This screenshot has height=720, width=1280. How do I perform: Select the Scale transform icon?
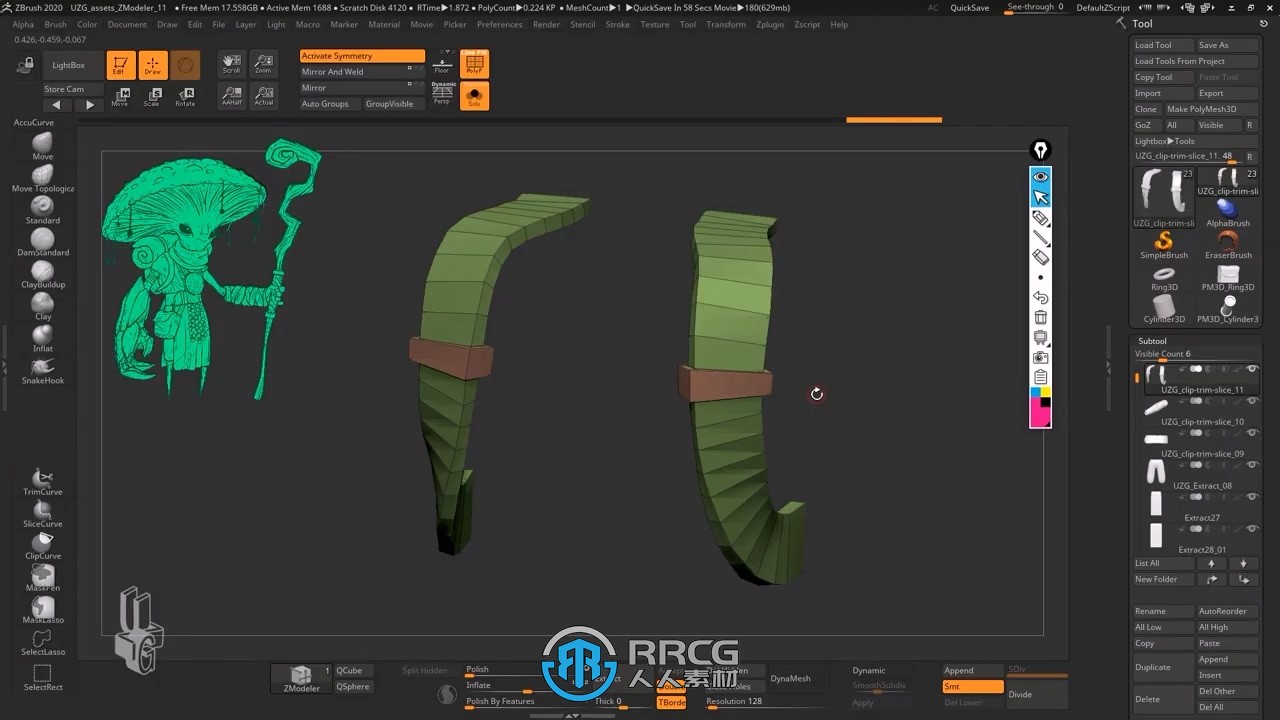pos(152,96)
